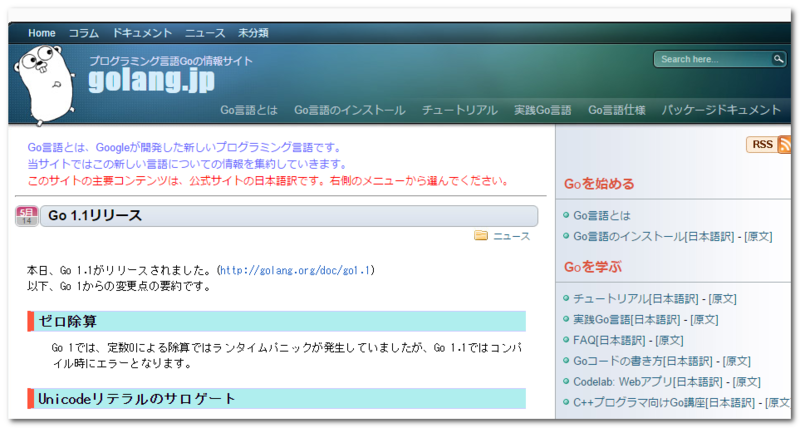The width and height of the screenshot is (800, 428).
Task: Select Go言語とは in header menu
Action: click(x=249, y=110)
